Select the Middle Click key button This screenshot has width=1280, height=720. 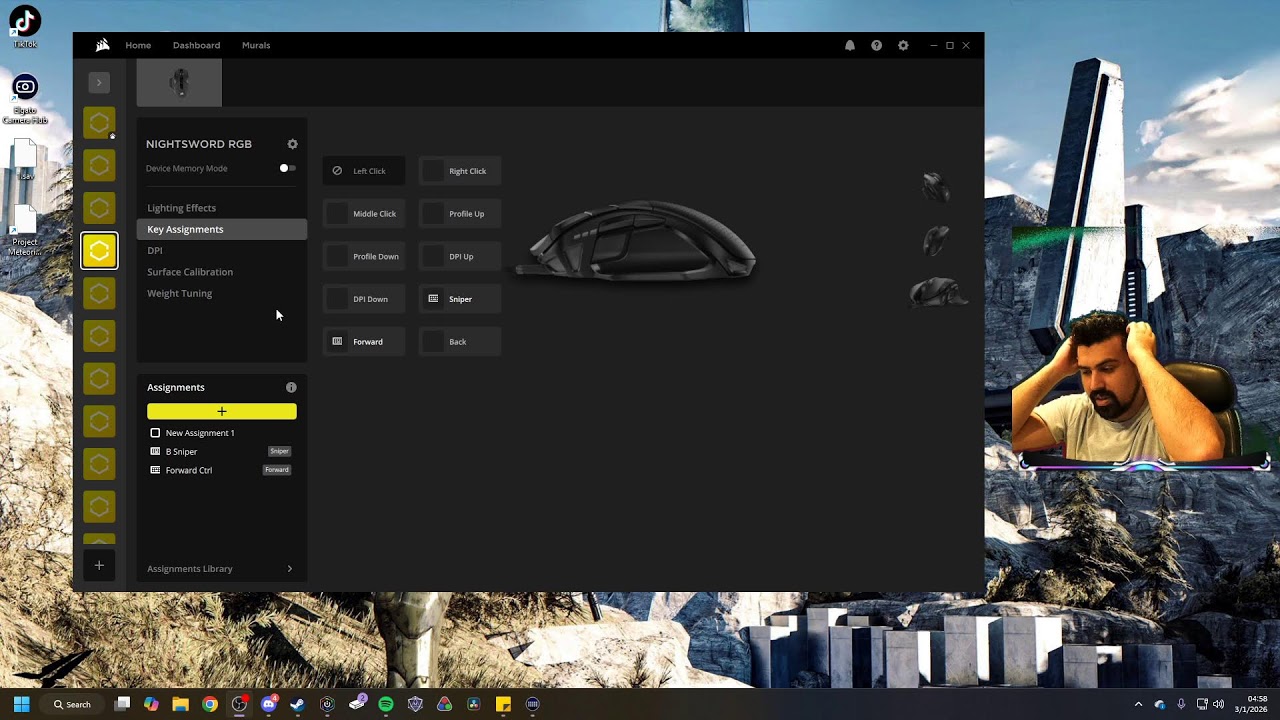[x=364, y=214]
